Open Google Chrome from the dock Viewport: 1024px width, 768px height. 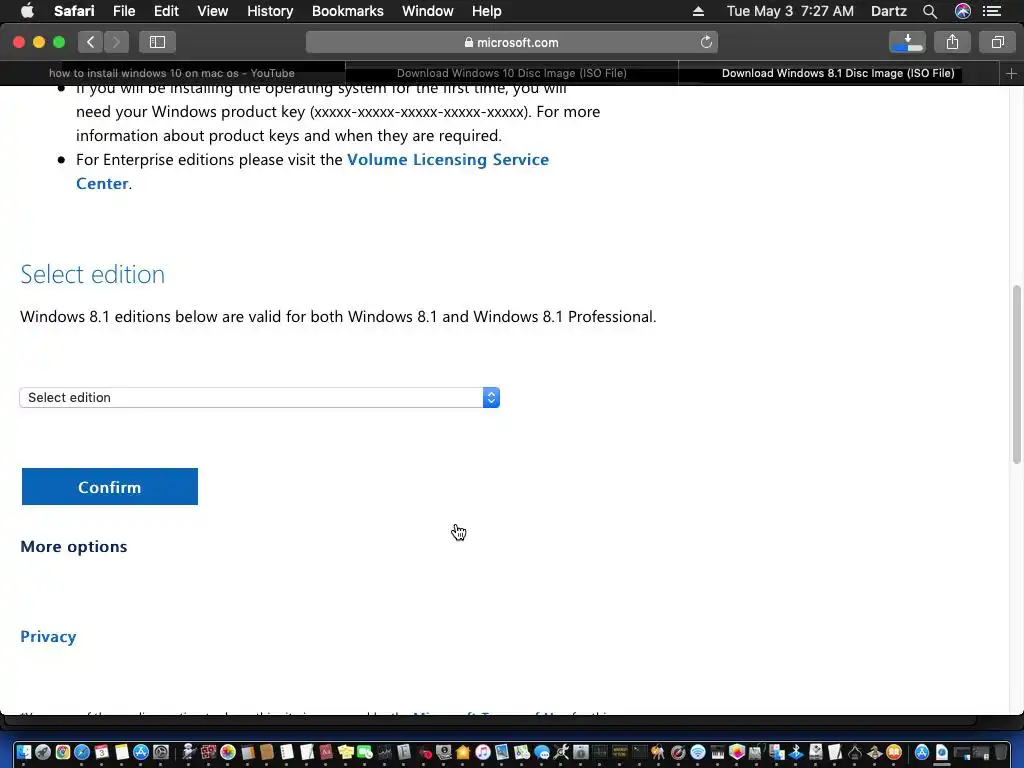point(63,752)
